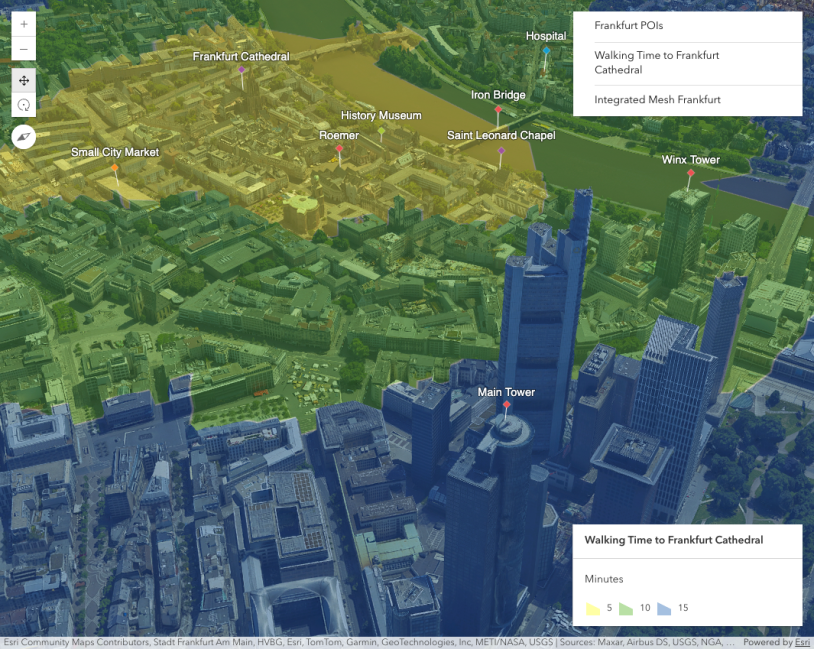Select the Roemer location pin

[x=340, y=149]
